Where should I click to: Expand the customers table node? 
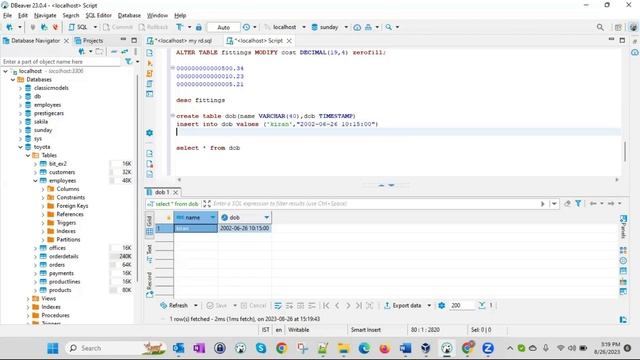pos(36,172)
